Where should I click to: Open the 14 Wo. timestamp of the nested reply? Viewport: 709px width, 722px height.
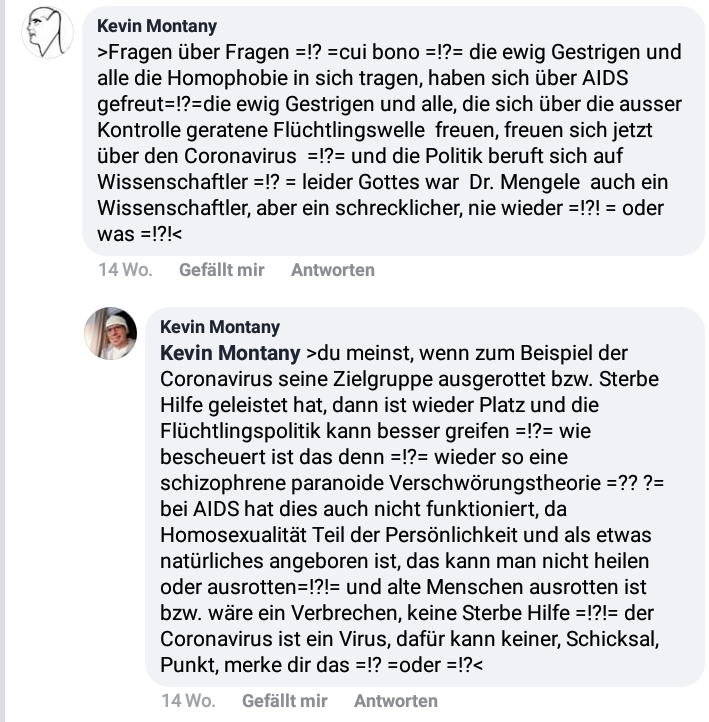tap(188, 701)
